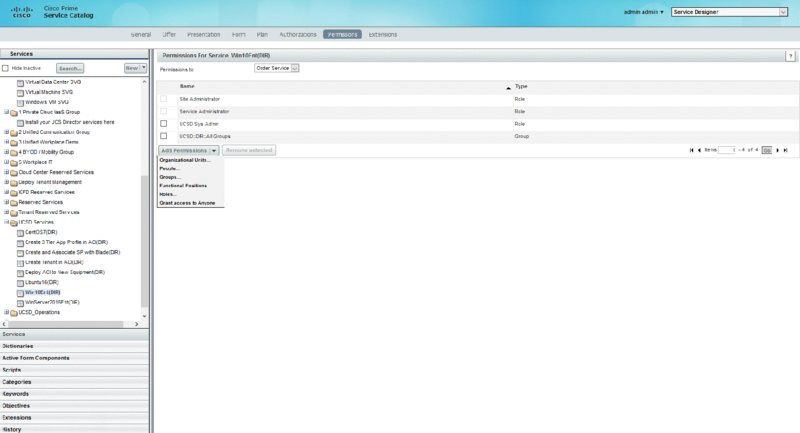
Task: Open the Dictionaries section in left panel
Action: [x=74, y=346]
